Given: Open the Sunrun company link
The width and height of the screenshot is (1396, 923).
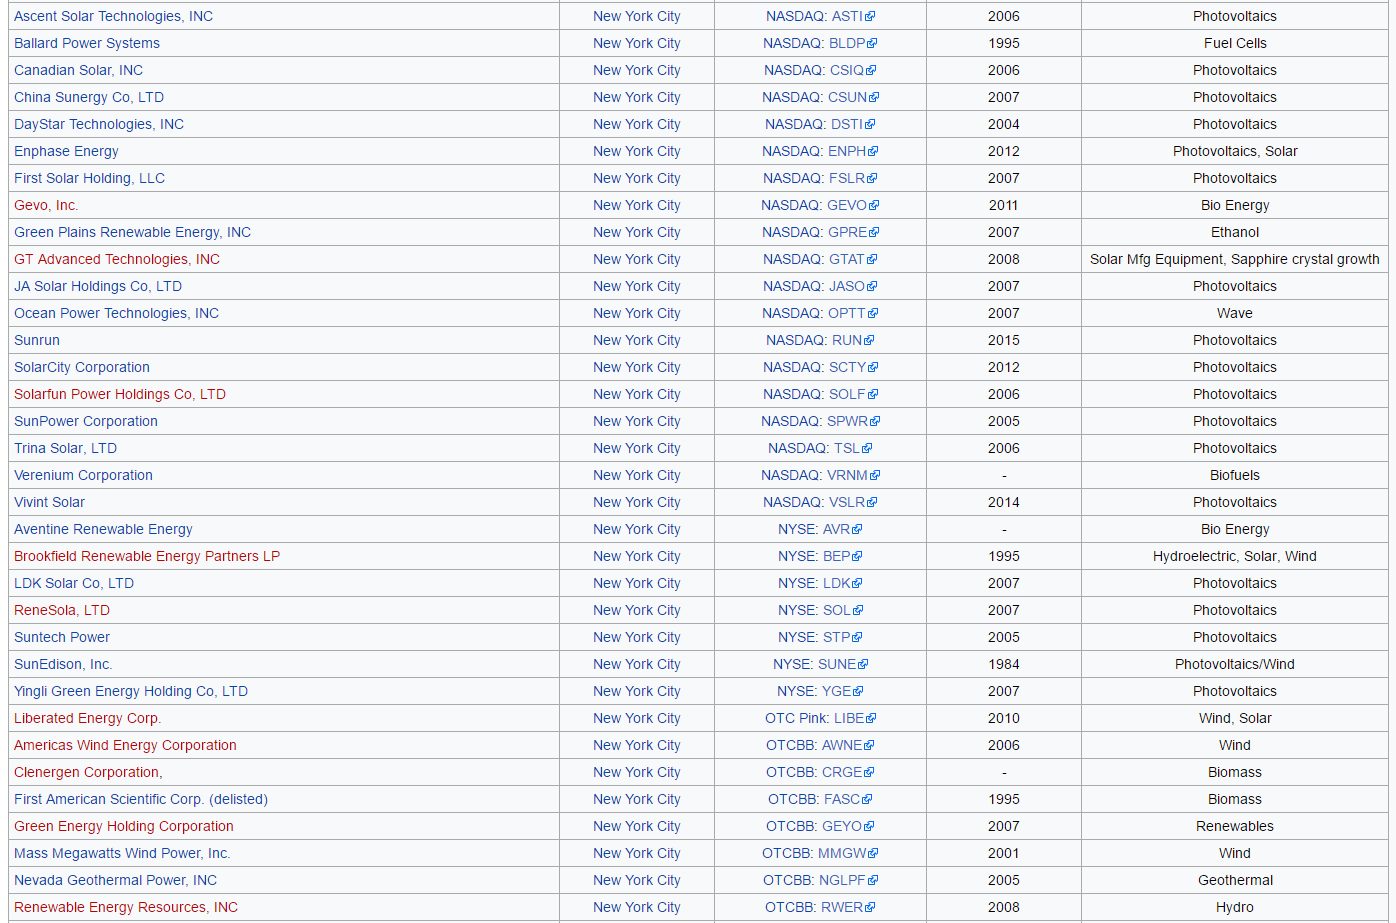Looking at the screenshot, I should 37,340.
